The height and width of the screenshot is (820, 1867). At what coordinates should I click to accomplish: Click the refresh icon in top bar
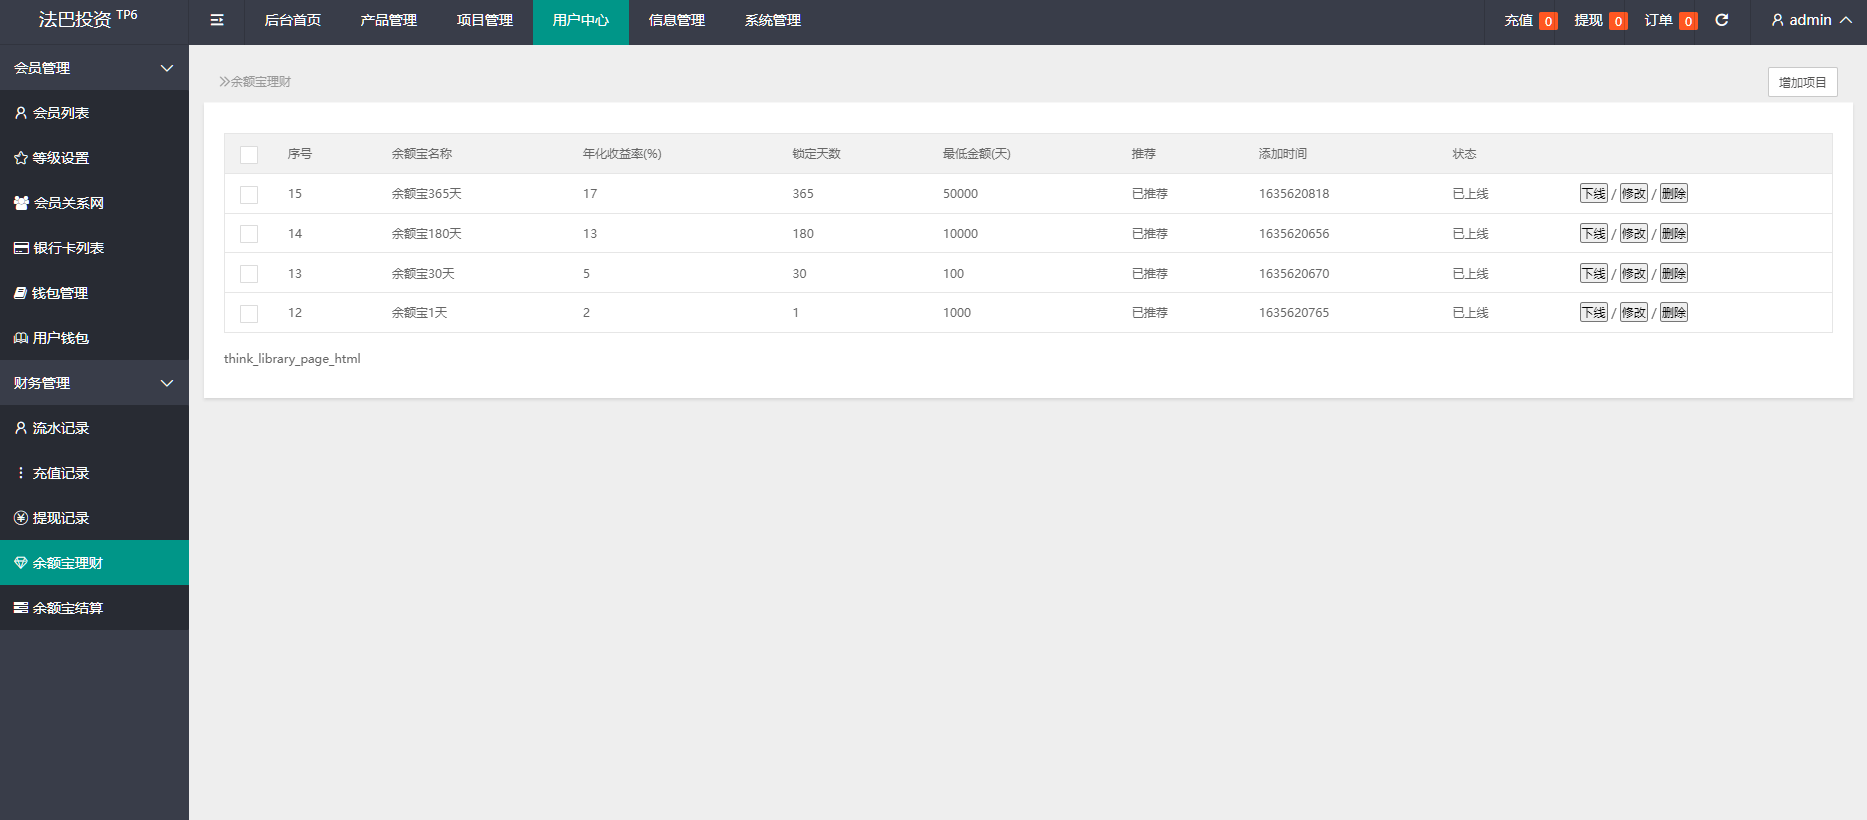[1722, 20]
